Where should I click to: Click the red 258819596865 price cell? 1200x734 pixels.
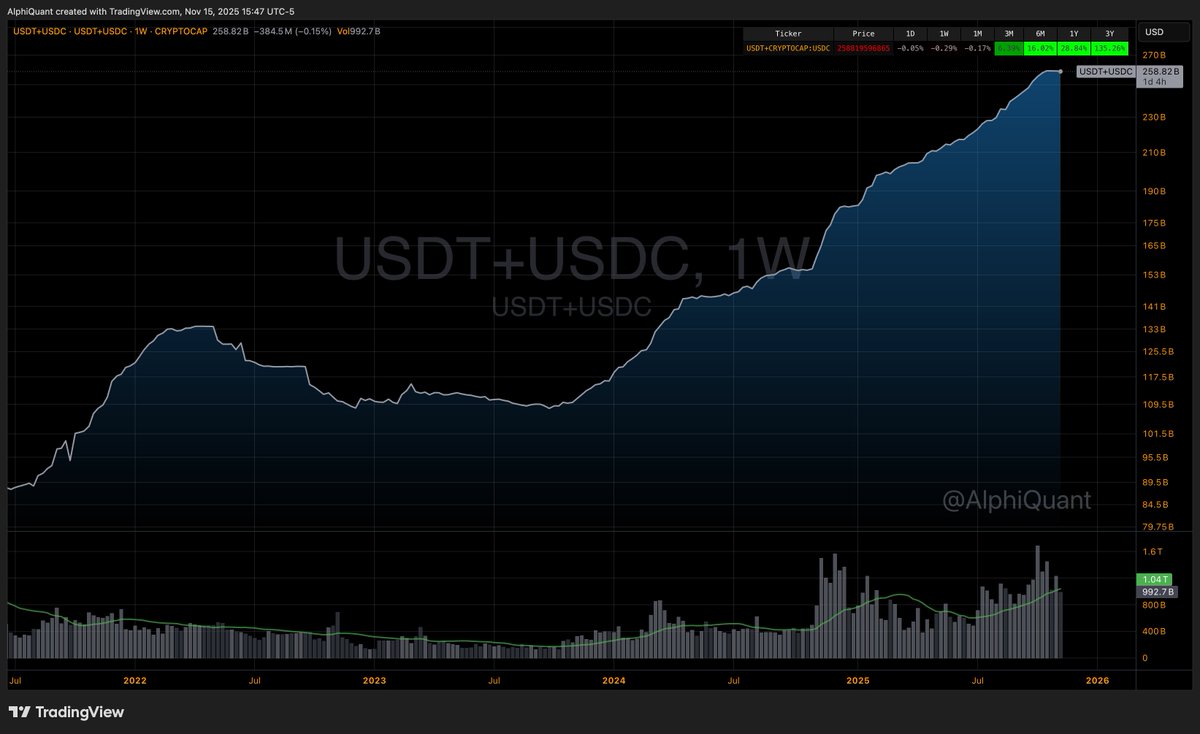click(x=862, y=47)
